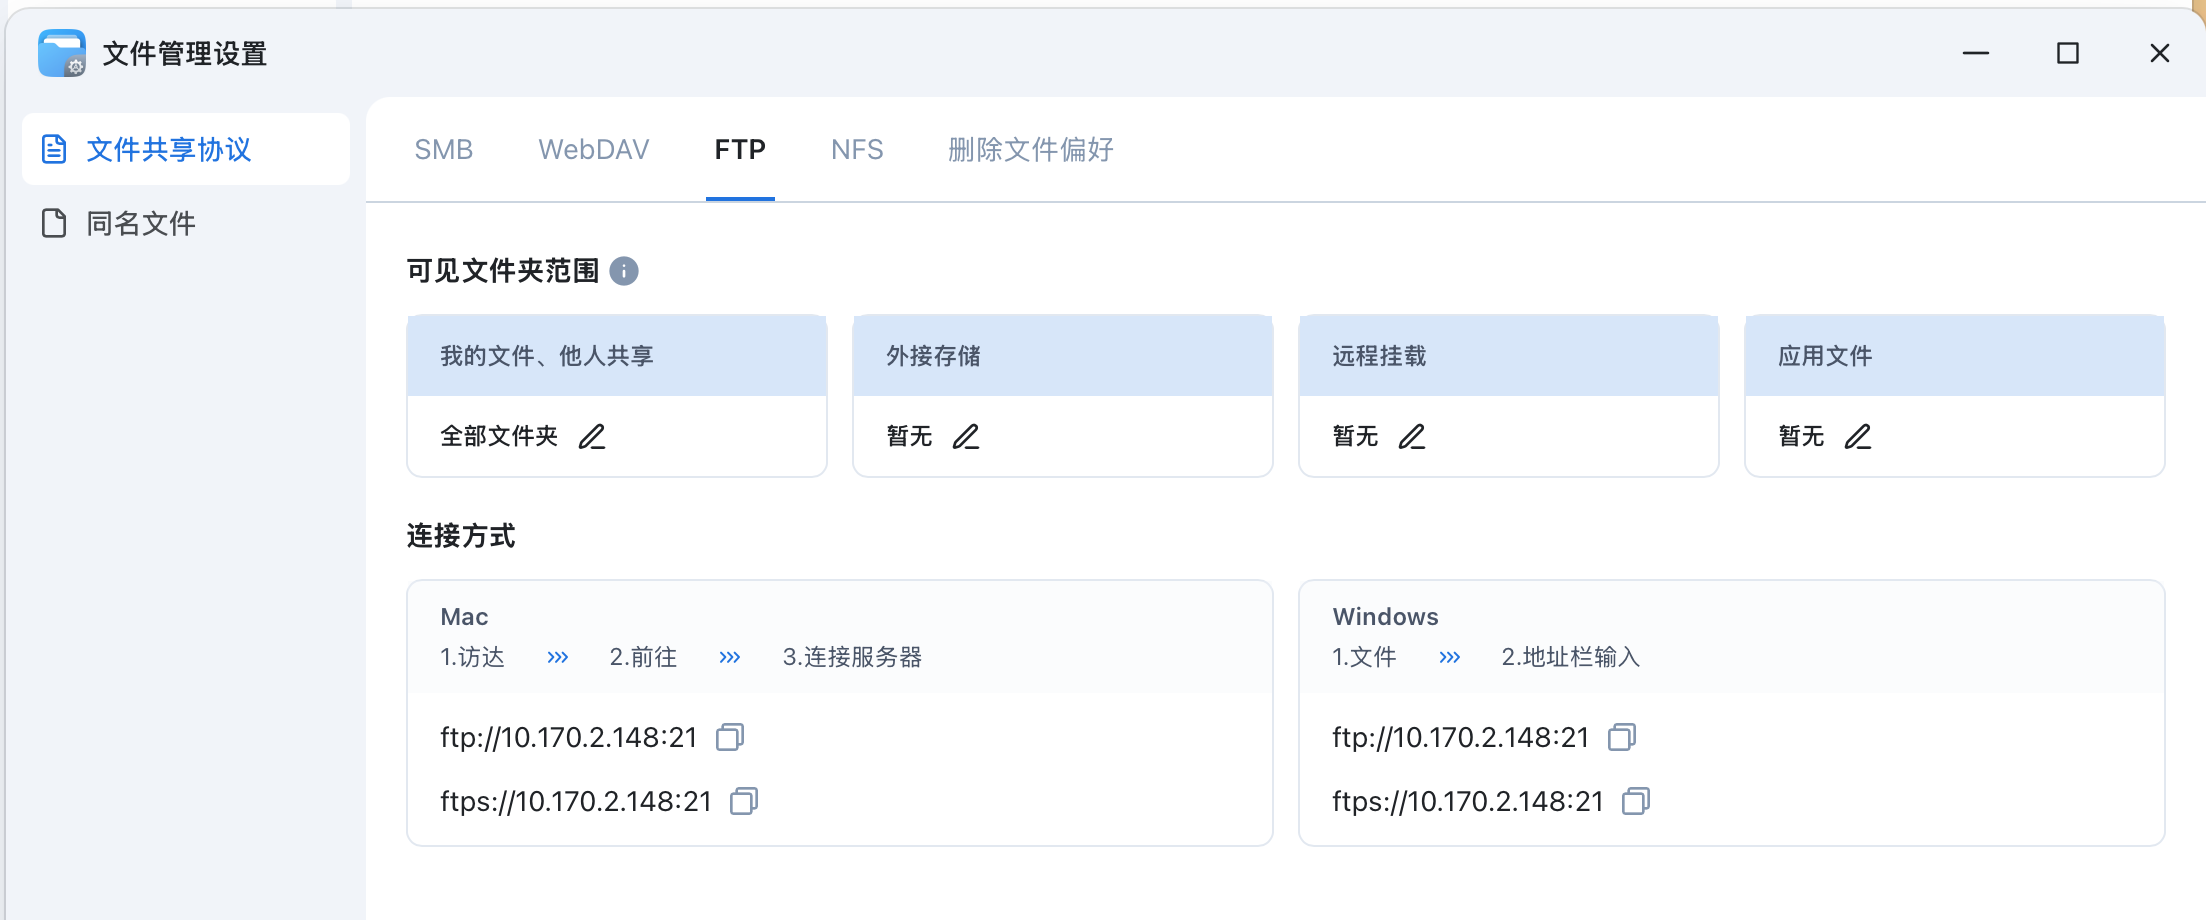
Task: Edit folder scope for 我的文件、他人共享
Action: pos(592,436)
